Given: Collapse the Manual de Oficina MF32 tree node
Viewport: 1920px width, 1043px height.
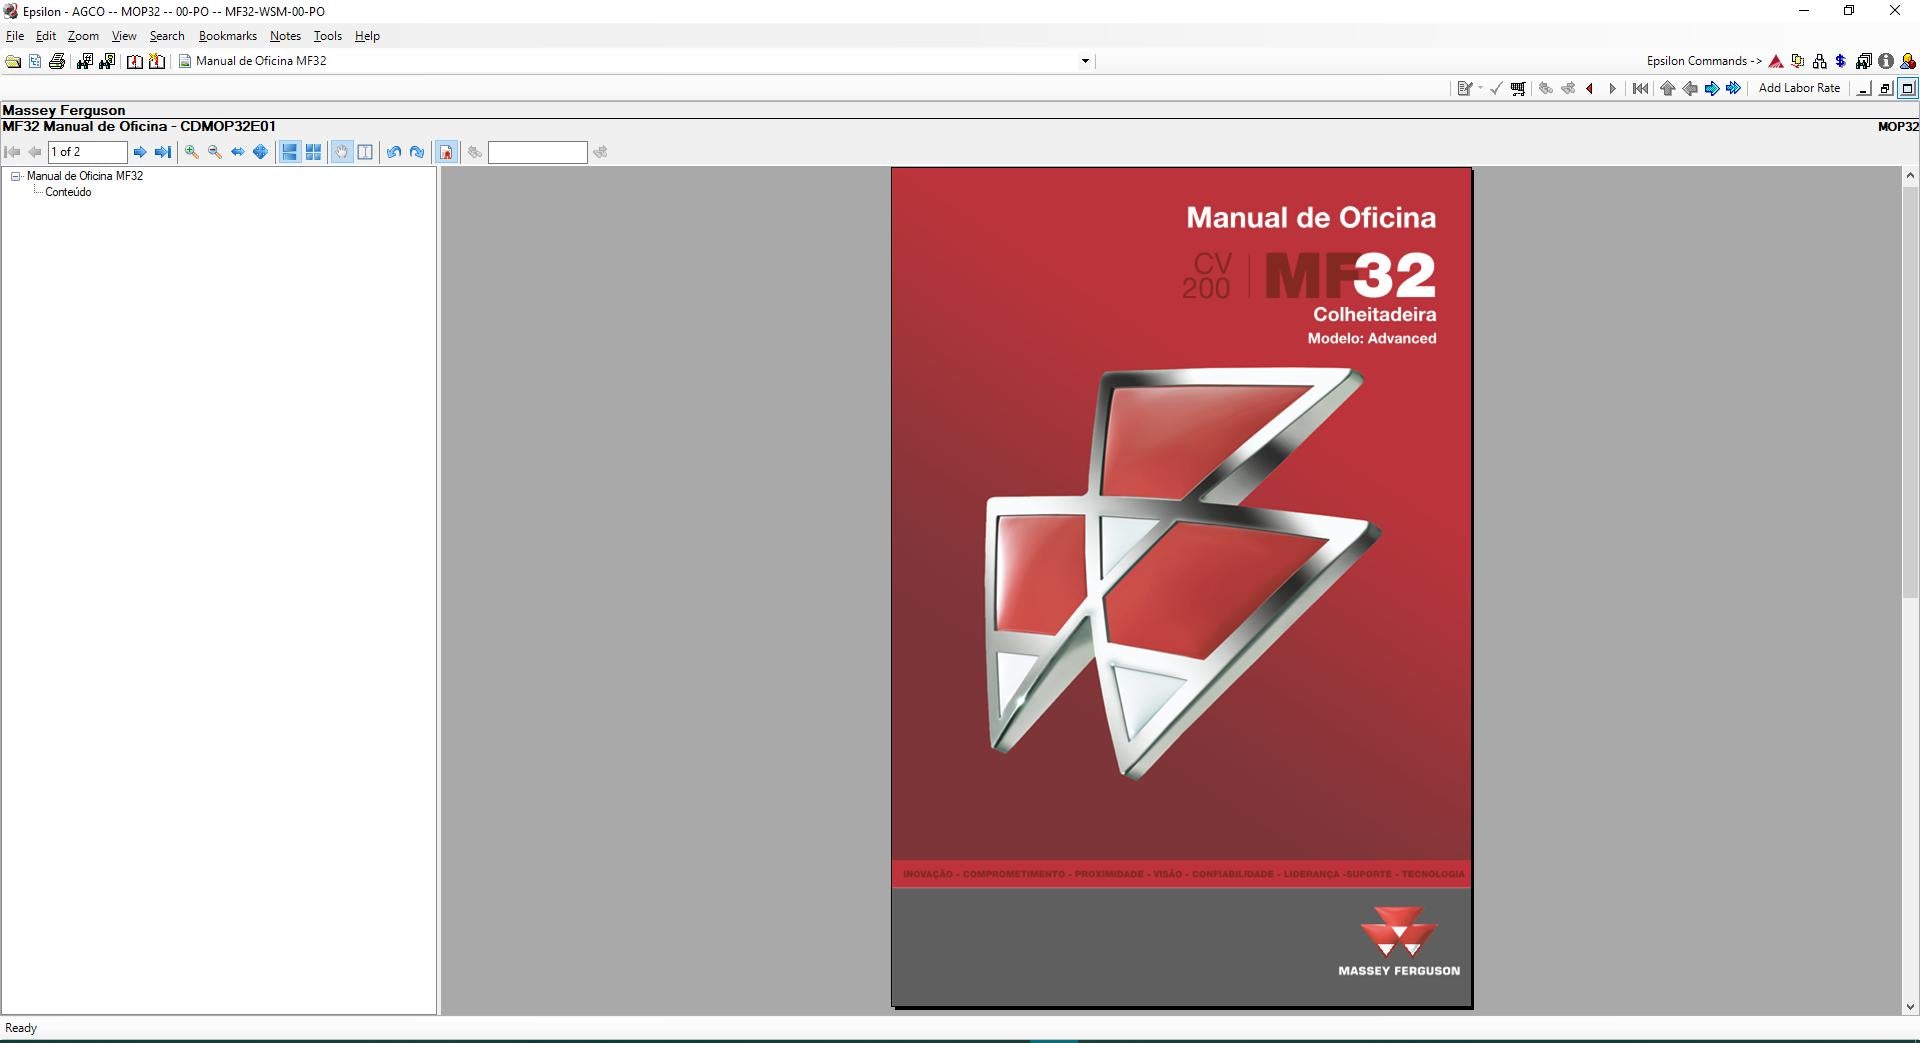Looking at the screenshot, I should pyautogui.click(x=16, y=176).
